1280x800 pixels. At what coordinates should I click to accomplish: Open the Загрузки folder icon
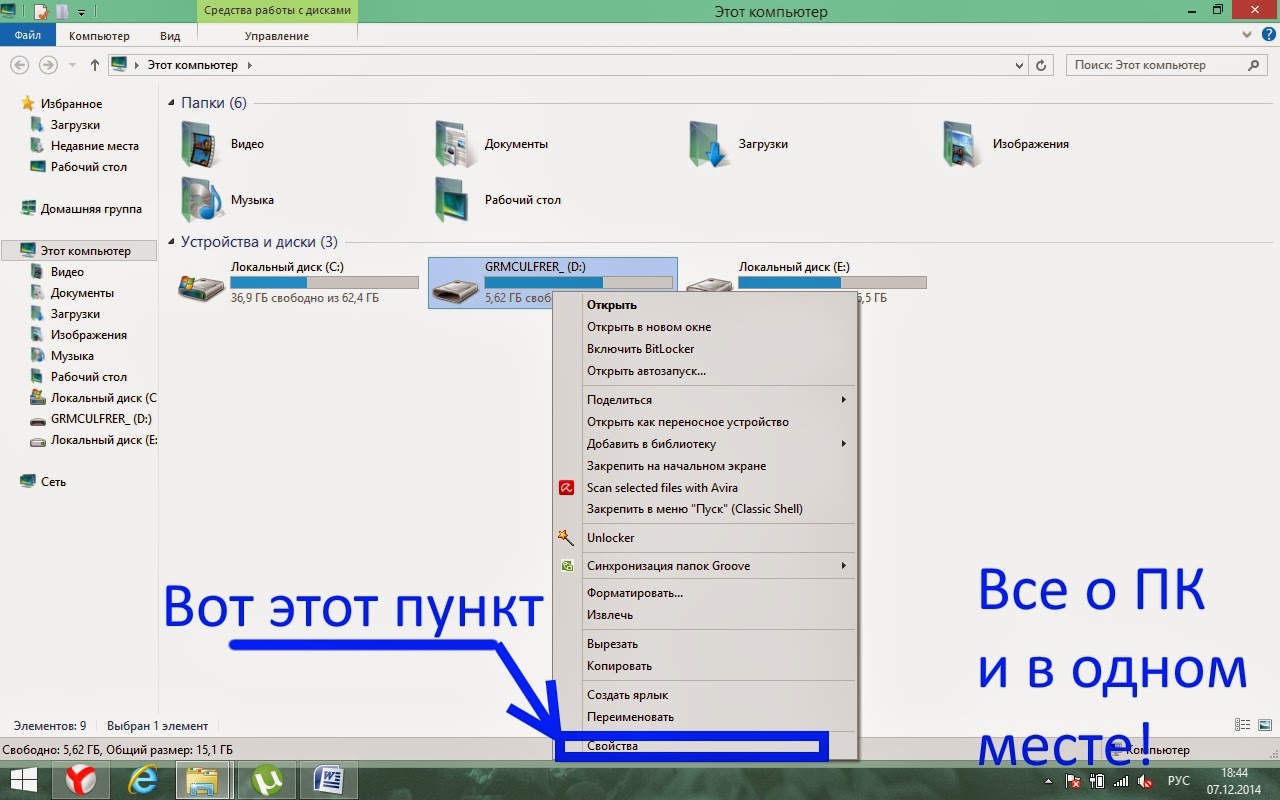pyautogui.click(x=710, y=144)
